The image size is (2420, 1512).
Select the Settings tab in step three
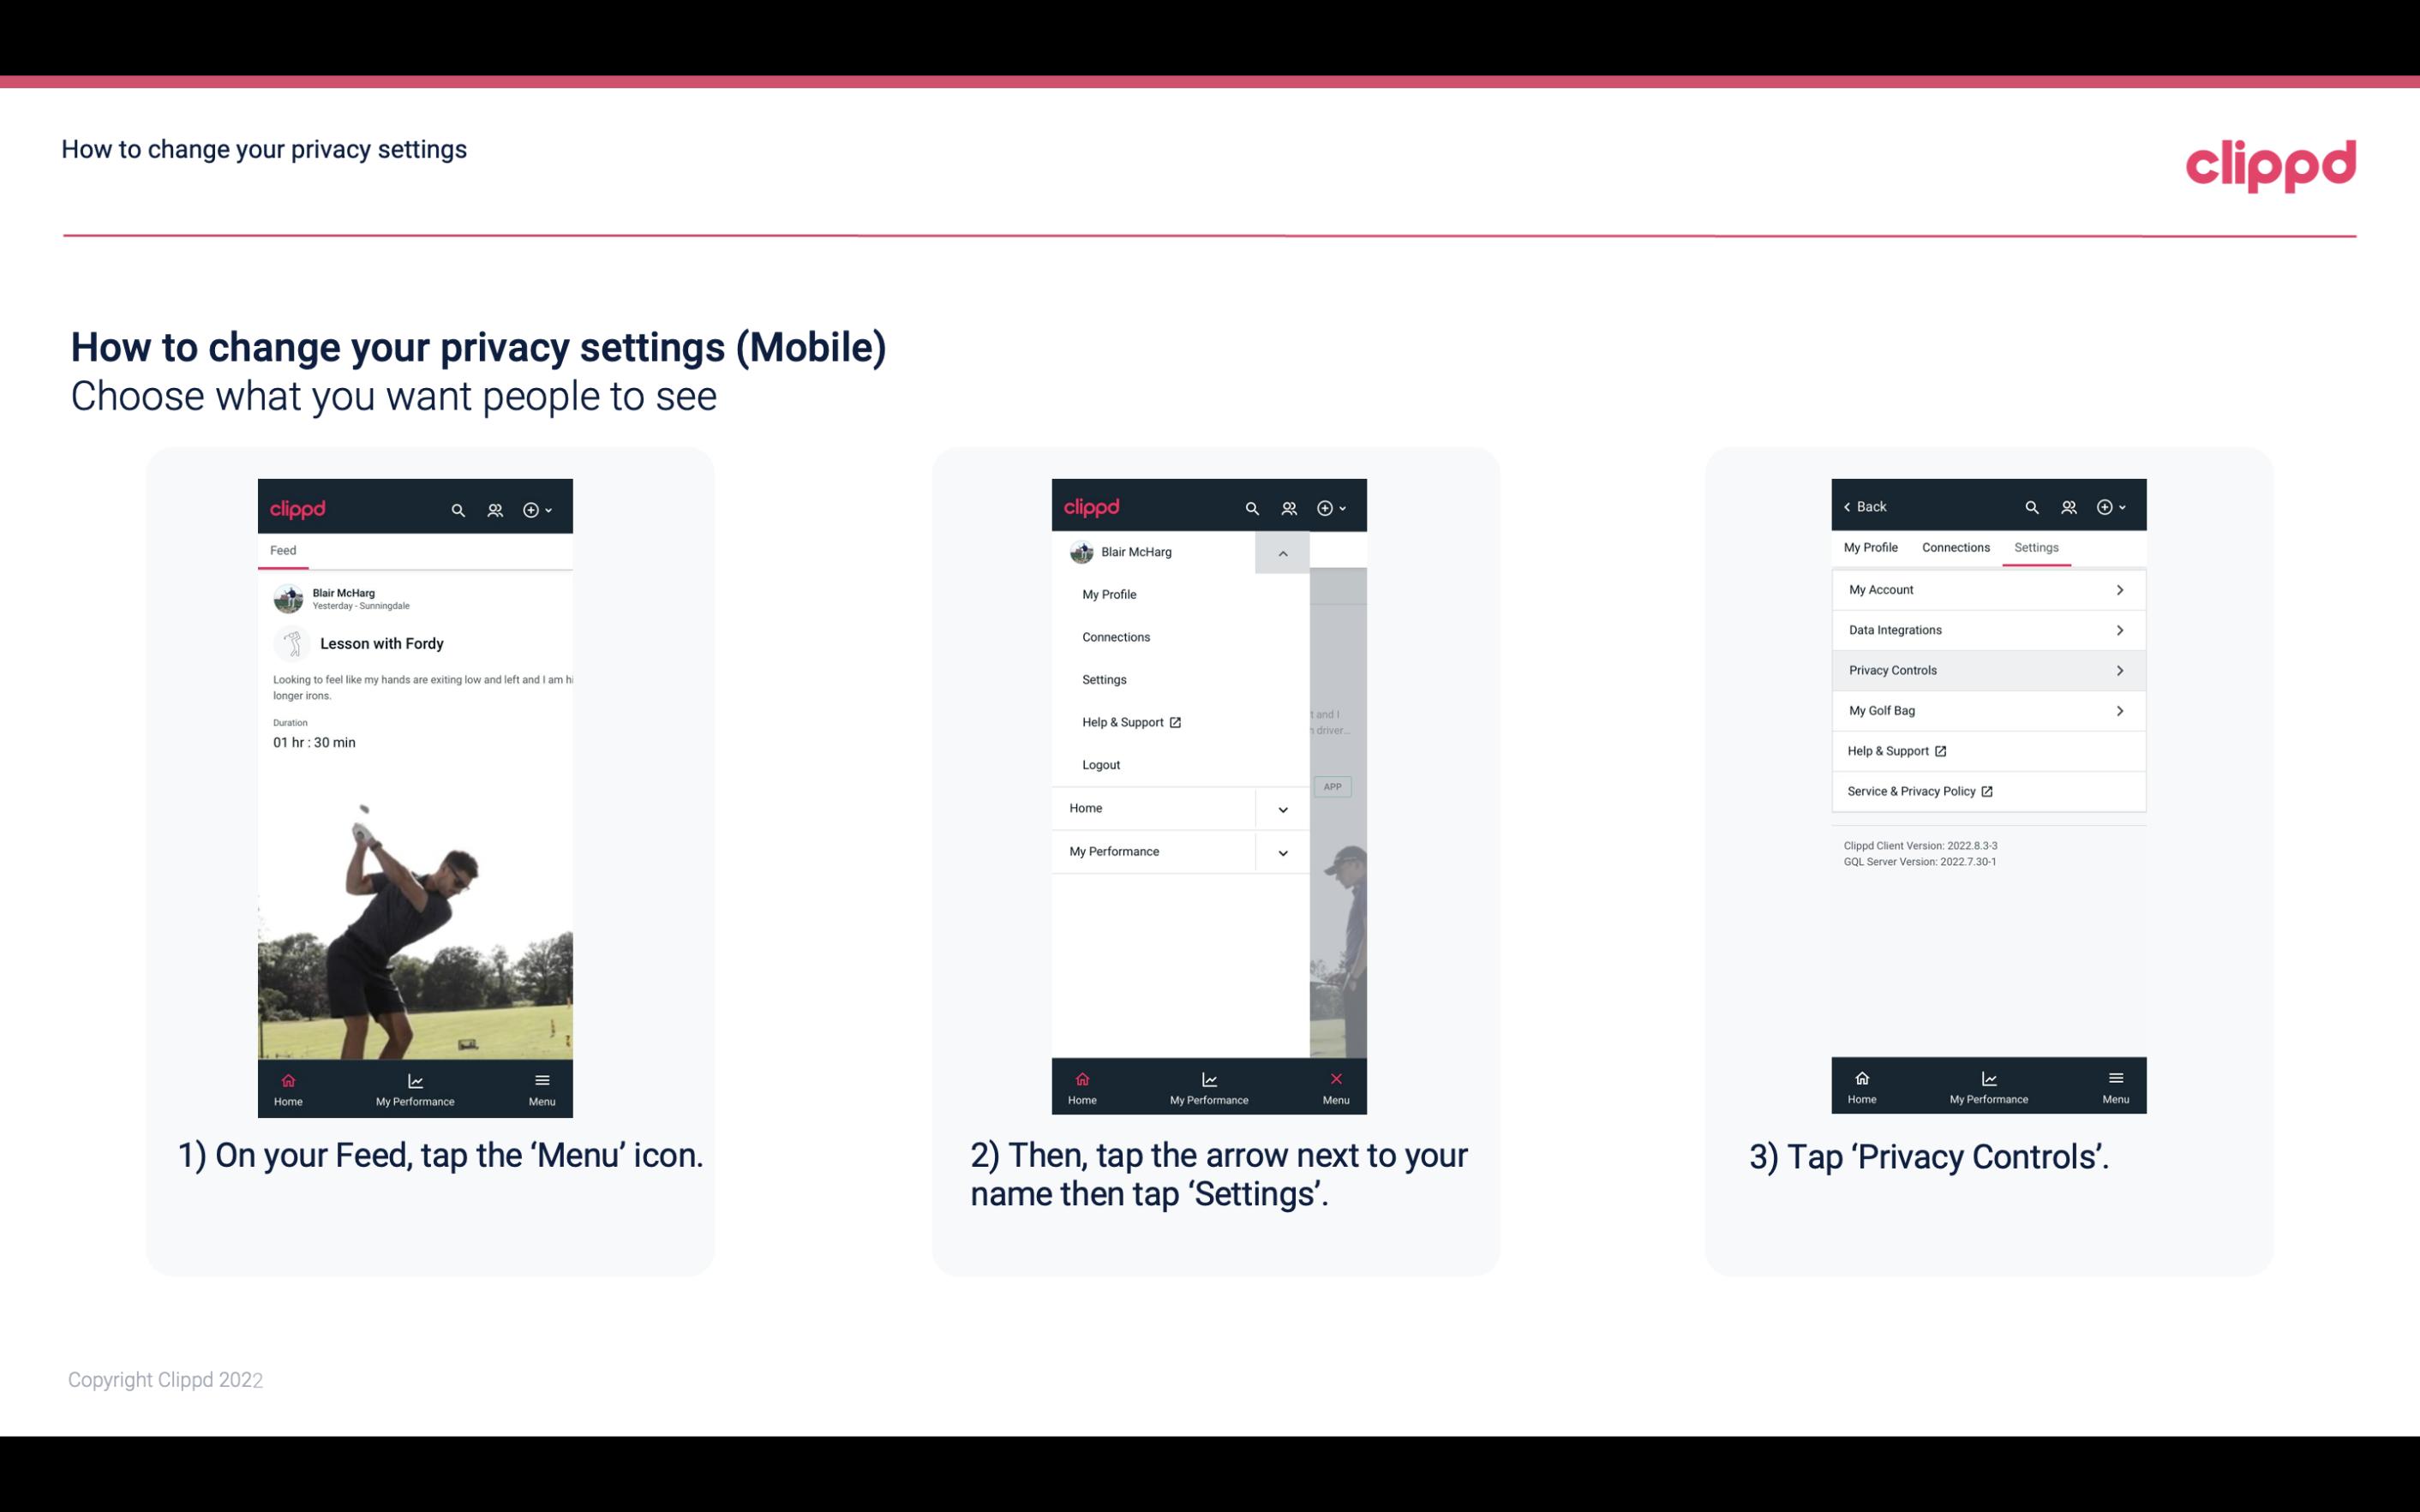coord(2035,547)
